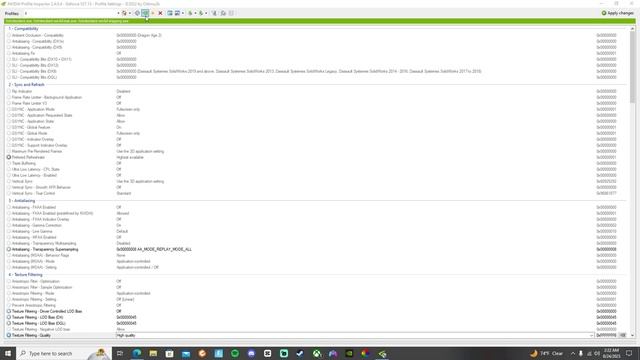This screenshot has height=360, width=640.
Task: Open the notification center icon
Action: [629, 353]
